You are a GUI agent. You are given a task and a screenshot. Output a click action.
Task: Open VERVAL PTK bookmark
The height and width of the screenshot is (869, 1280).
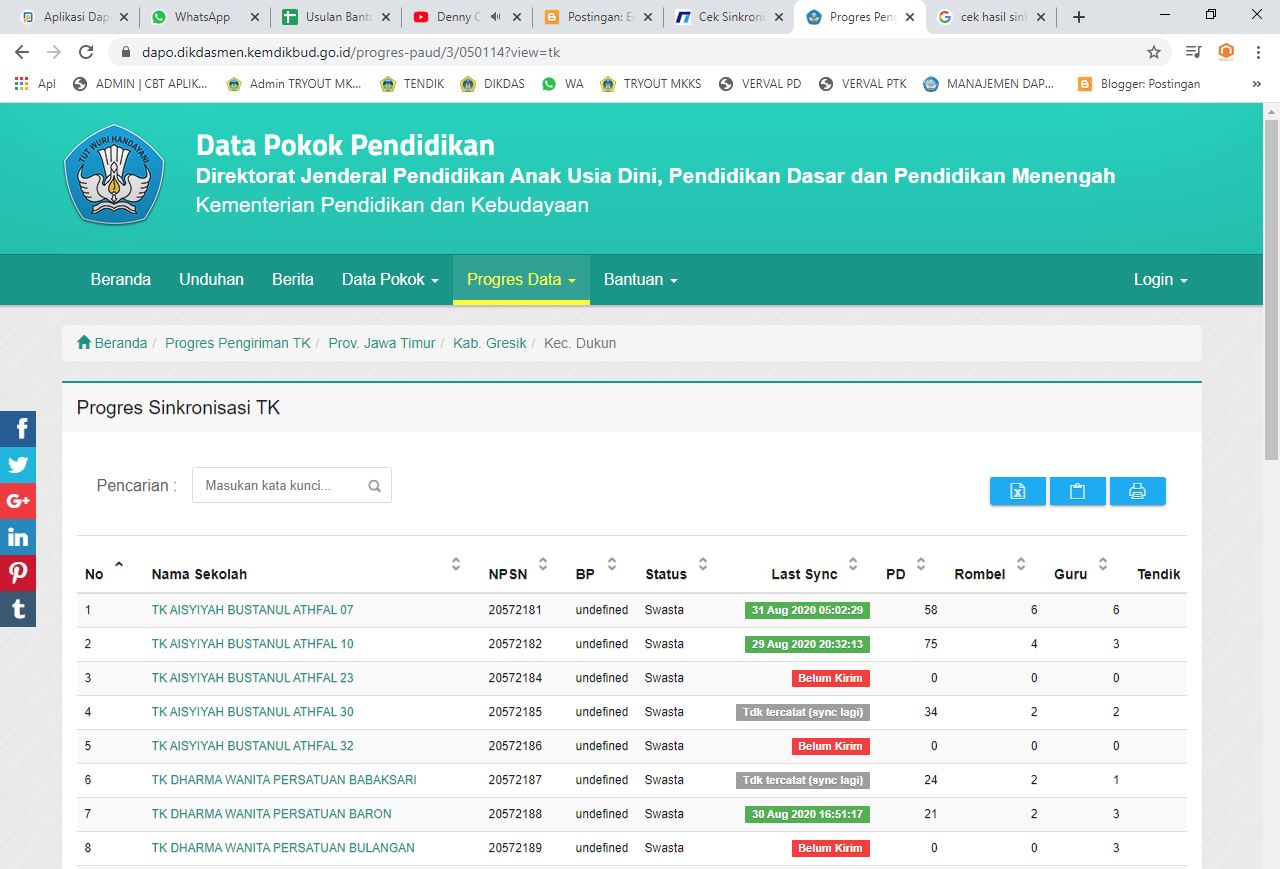click(862, 84)
